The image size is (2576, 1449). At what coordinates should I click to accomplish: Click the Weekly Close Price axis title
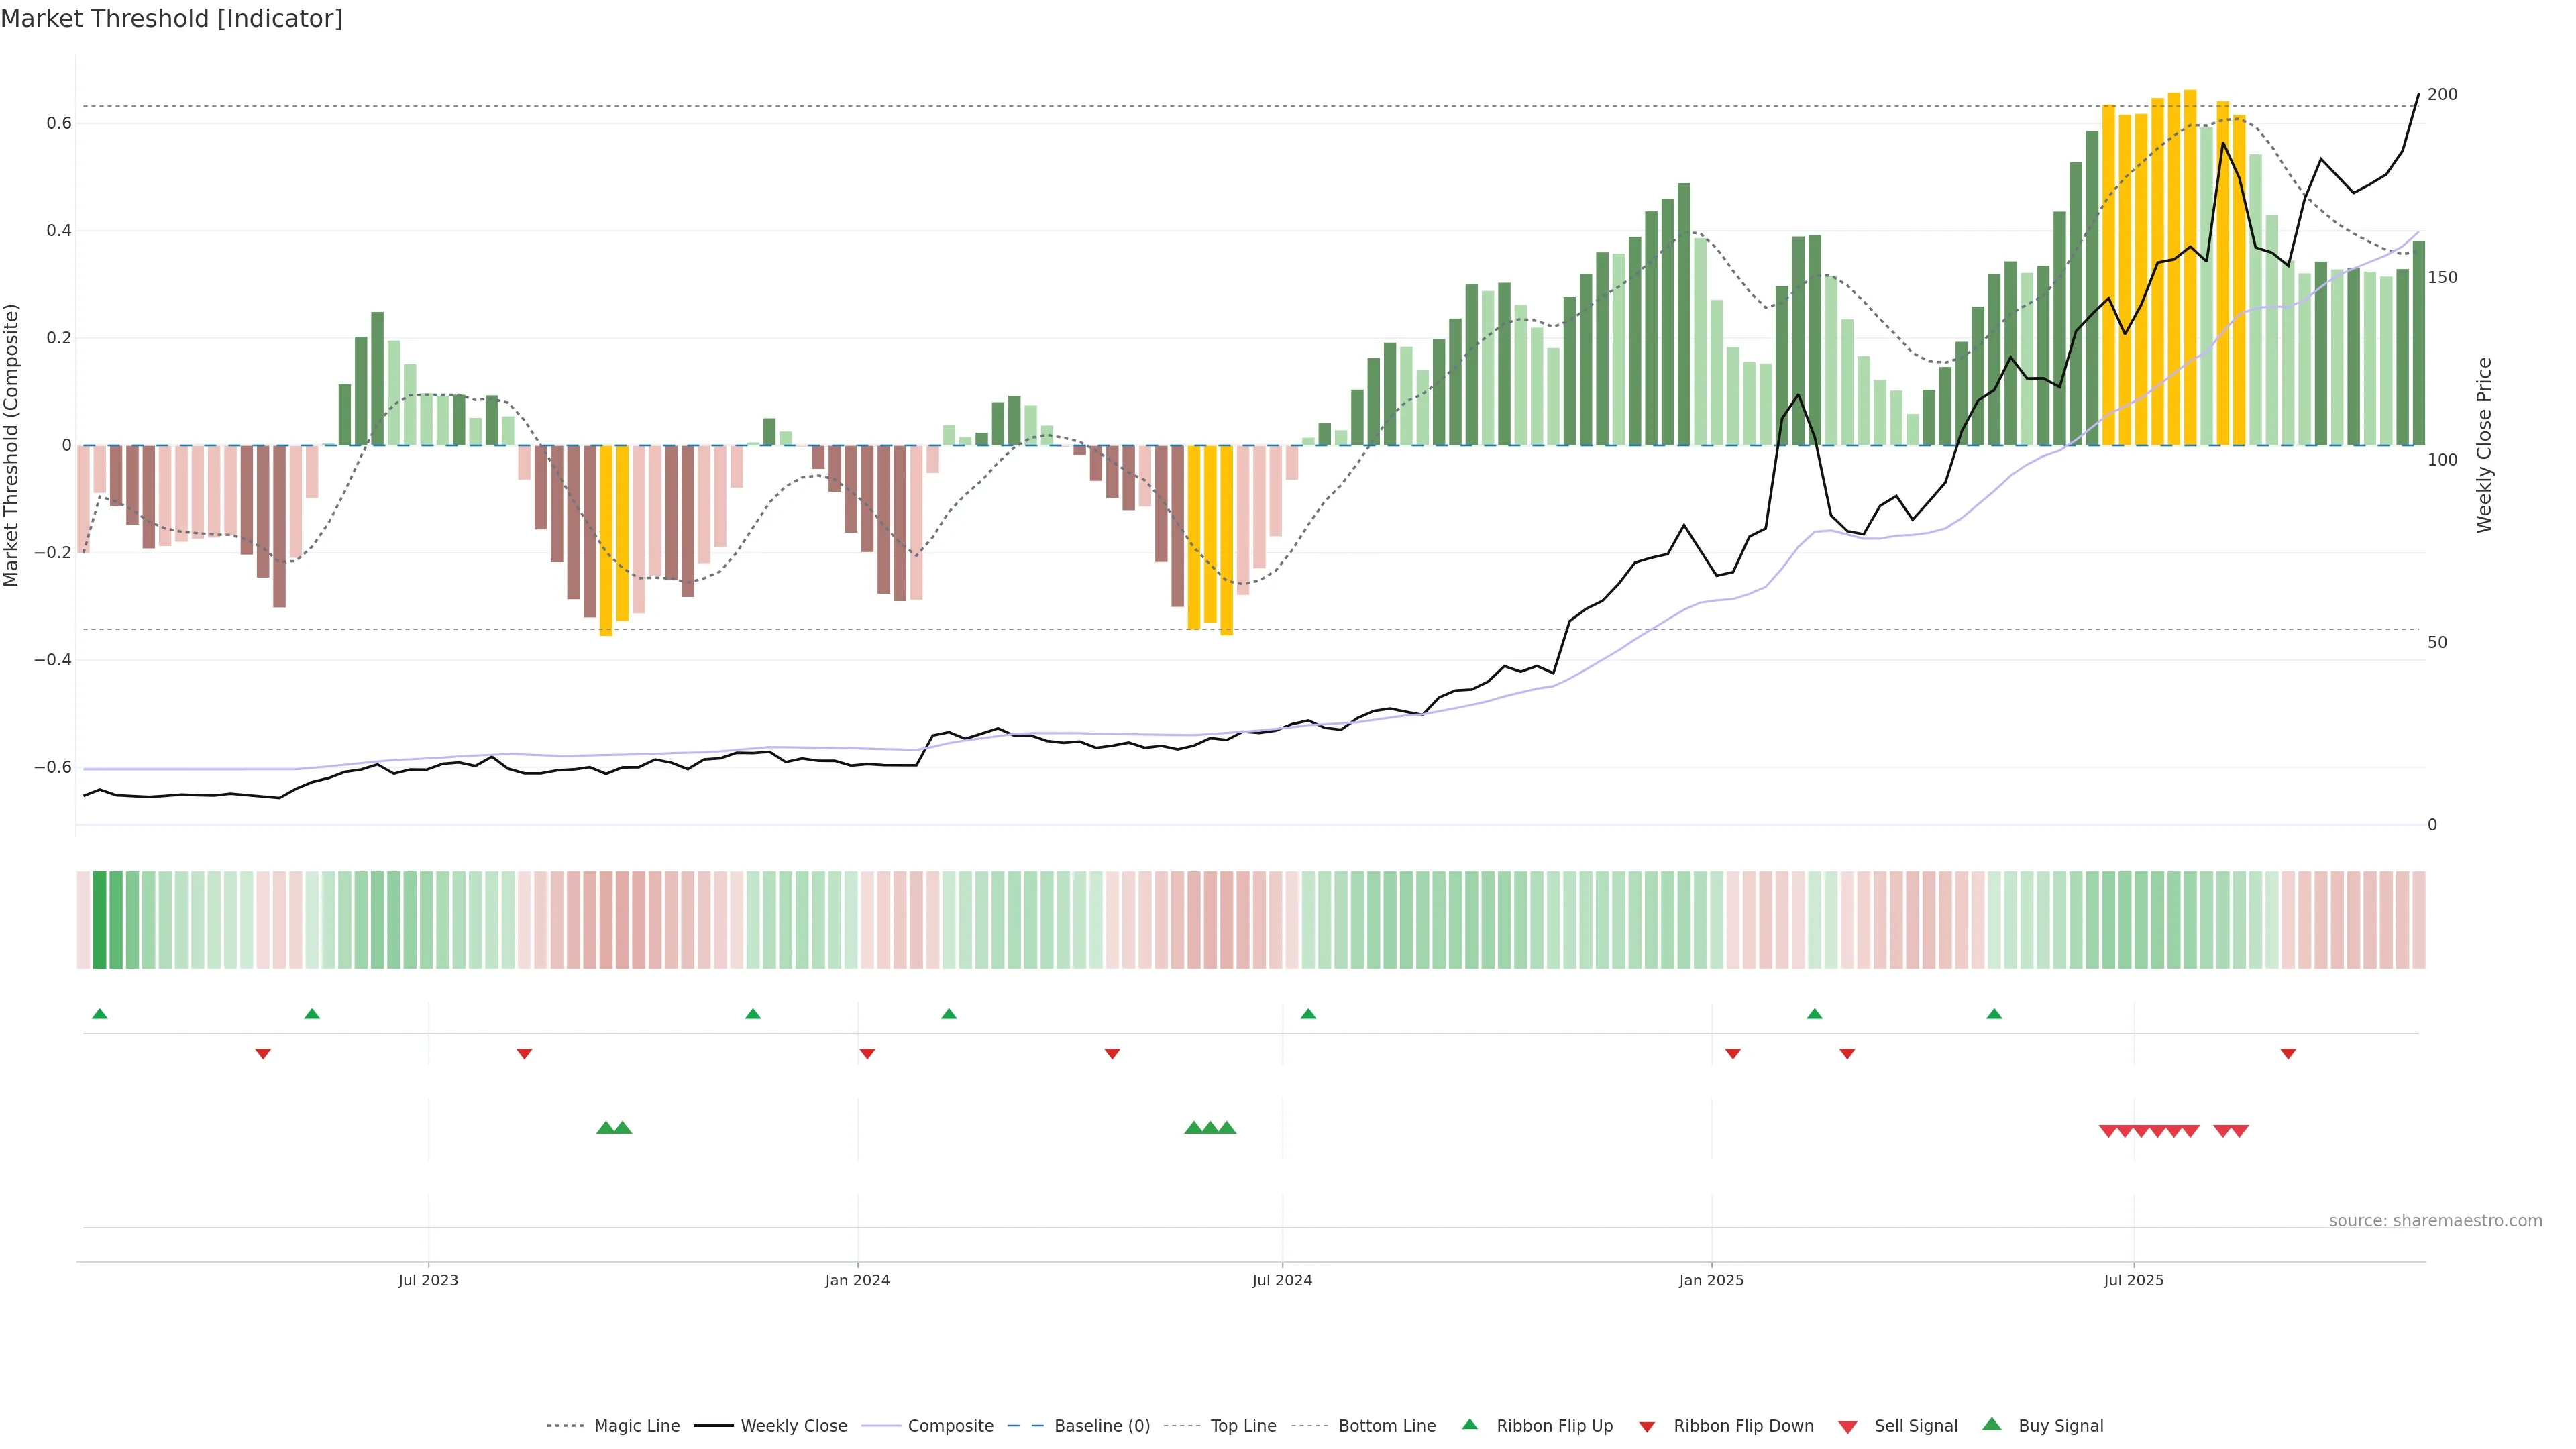pyautogui.click(x=2484, y=445)
